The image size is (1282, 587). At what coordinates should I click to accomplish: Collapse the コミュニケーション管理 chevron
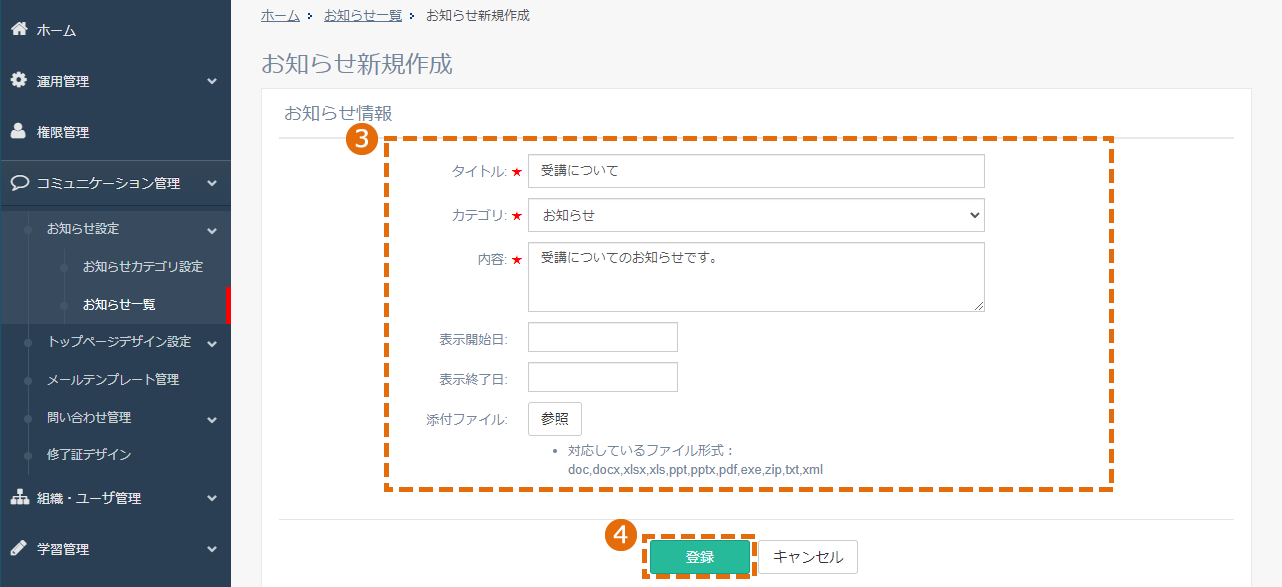(212, 184)
